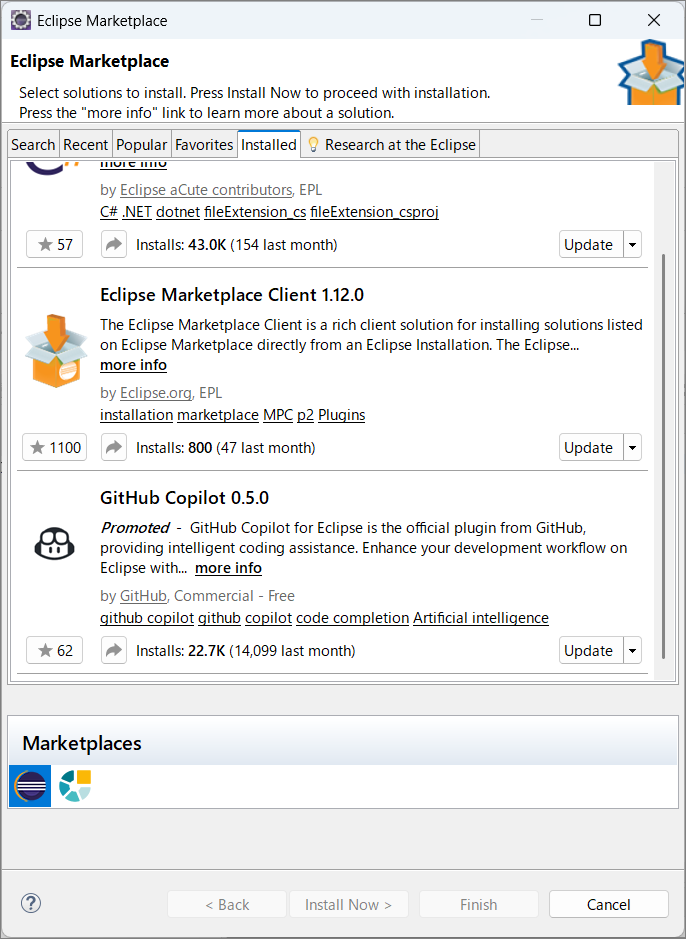Click the Plugins tag link
Image resolution: width=686 pixels, height=939 pixels.
(341, 415)
